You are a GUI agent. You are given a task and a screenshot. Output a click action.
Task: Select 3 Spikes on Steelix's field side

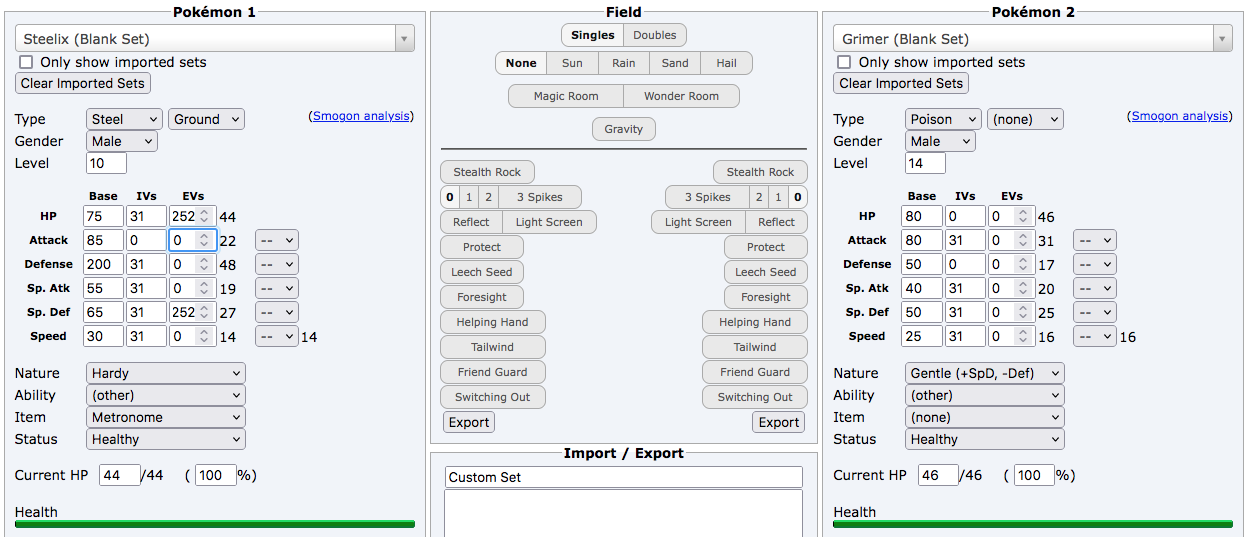point(539,197)
